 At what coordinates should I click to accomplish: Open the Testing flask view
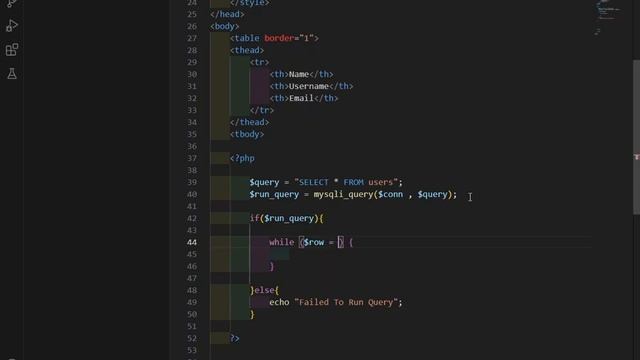12,73
